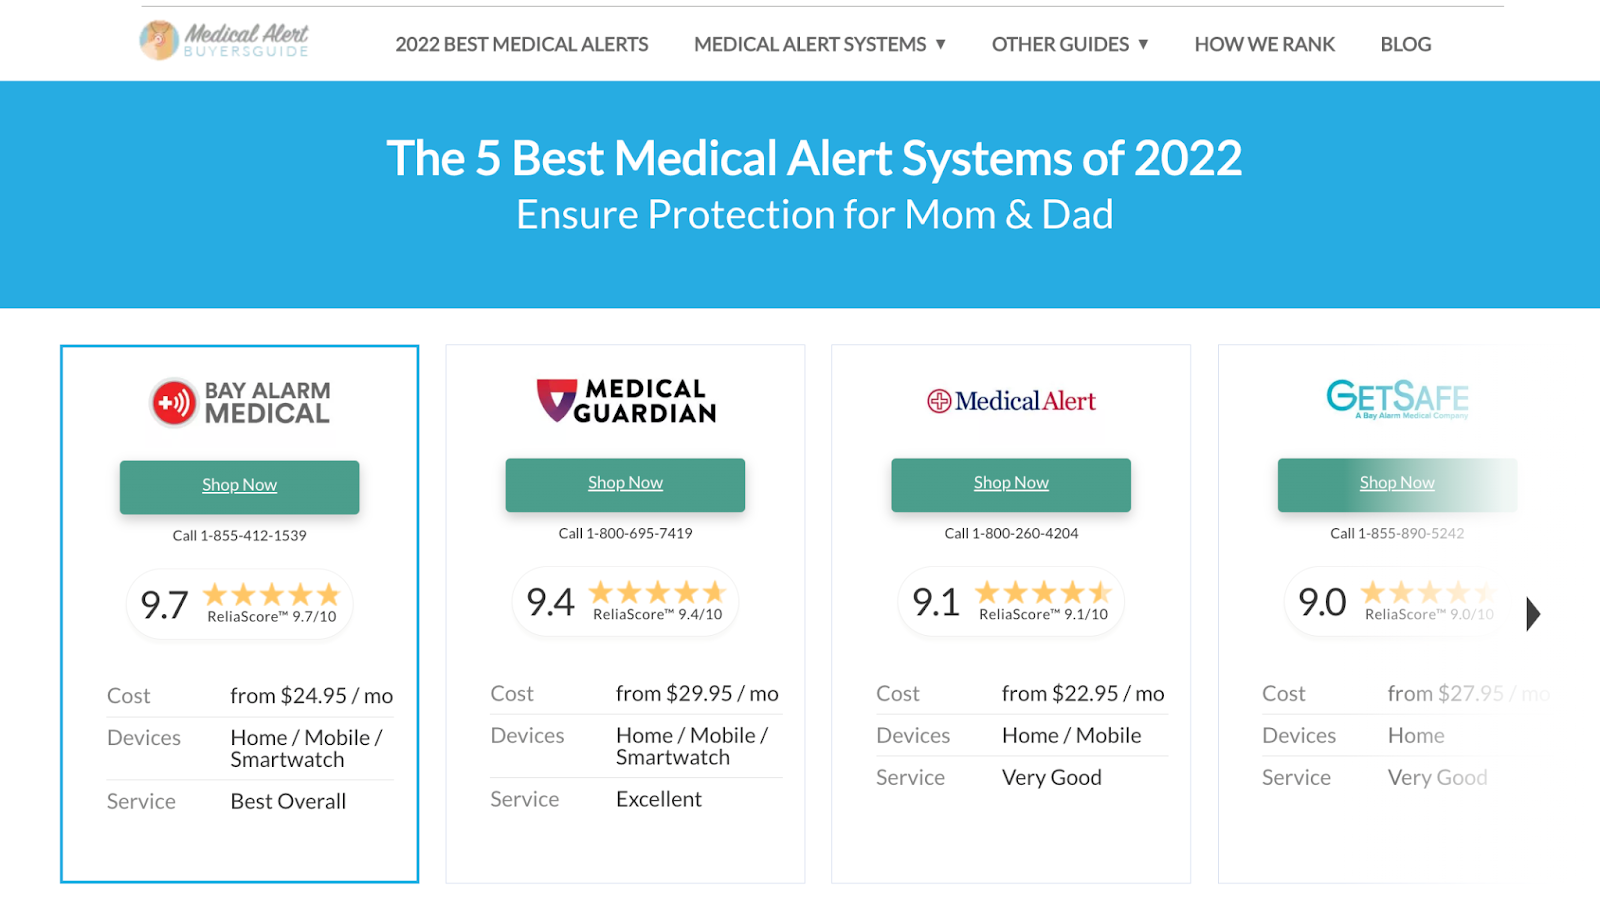Click the Bay Alarm Medical logo
Viewport: 1600px width, 924px height.
[x=240, y=402]
